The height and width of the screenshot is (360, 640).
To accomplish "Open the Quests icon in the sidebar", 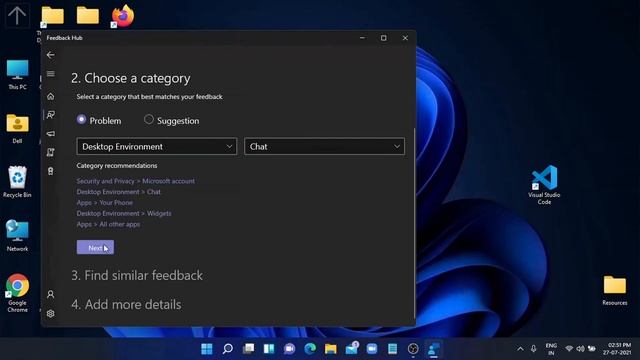I will coord(50,152).
